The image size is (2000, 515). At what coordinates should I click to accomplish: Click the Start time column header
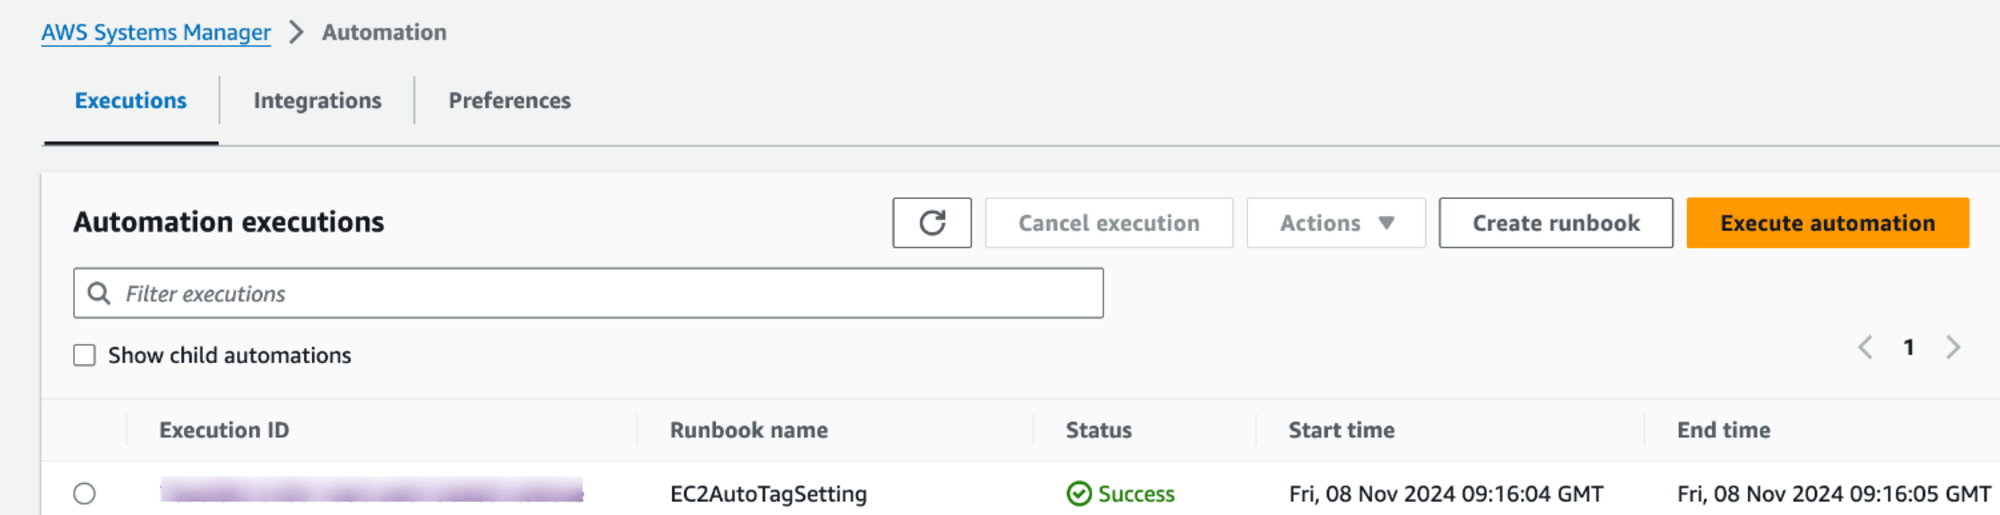point(1342,430)
